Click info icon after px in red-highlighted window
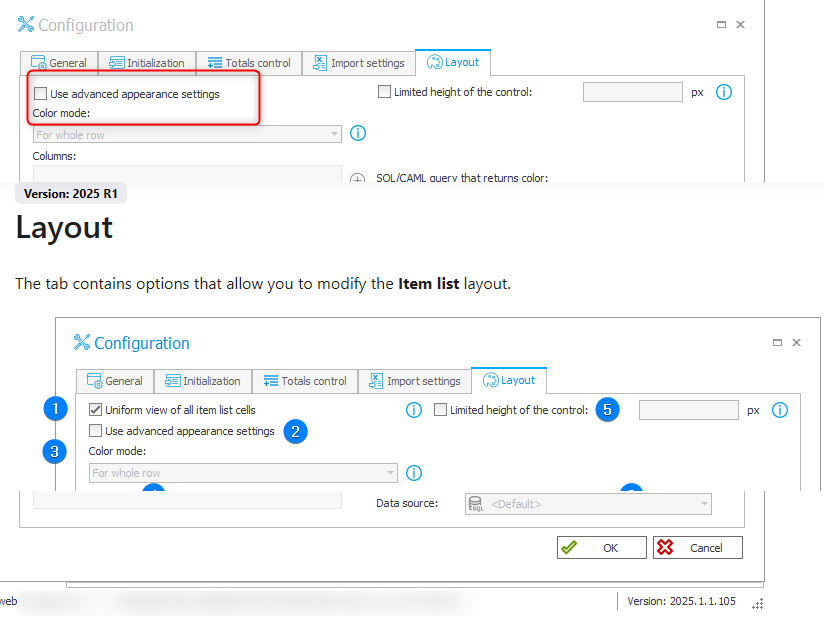Screen dimensions: 829x623 (724, 92)
